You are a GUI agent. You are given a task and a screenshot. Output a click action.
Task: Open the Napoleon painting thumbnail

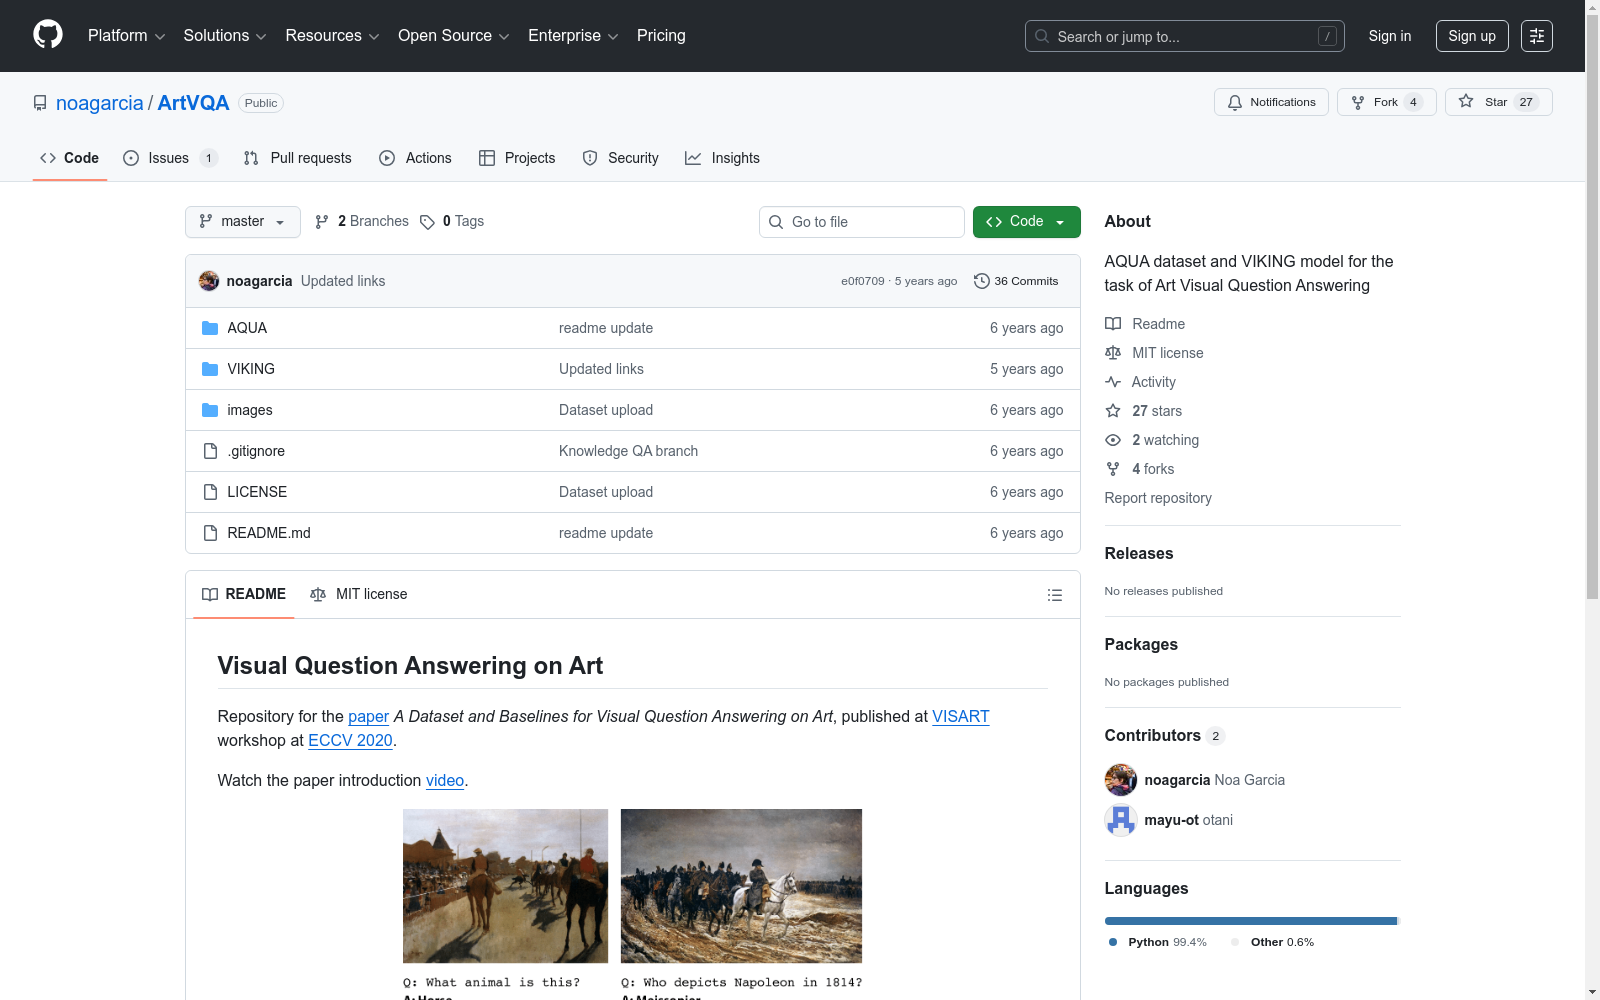pyautogui.click(x=741, y=886)
